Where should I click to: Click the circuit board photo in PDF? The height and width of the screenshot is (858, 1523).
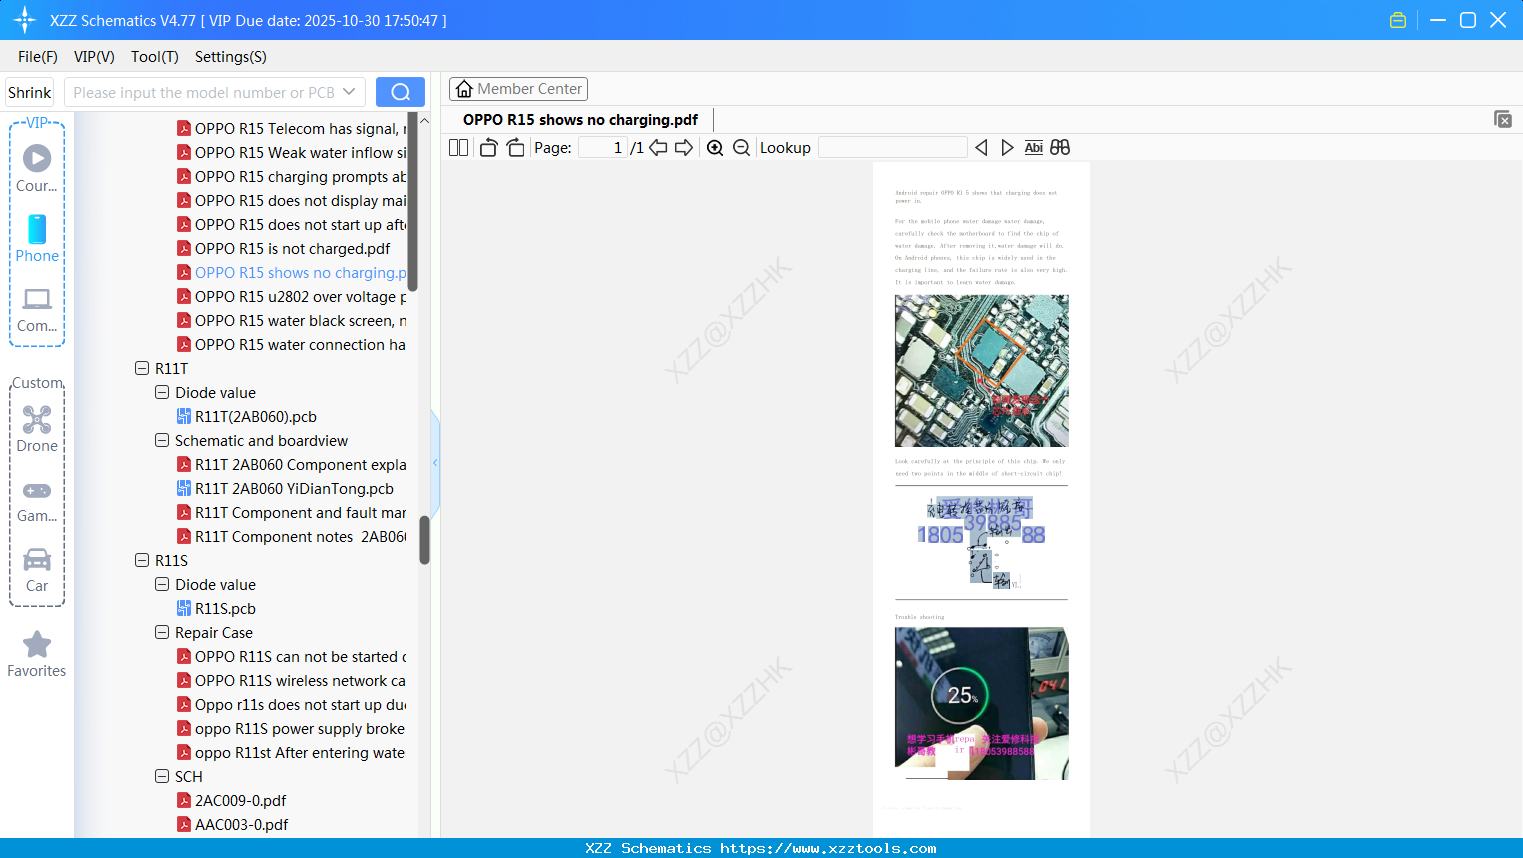[x=981, y=371]
